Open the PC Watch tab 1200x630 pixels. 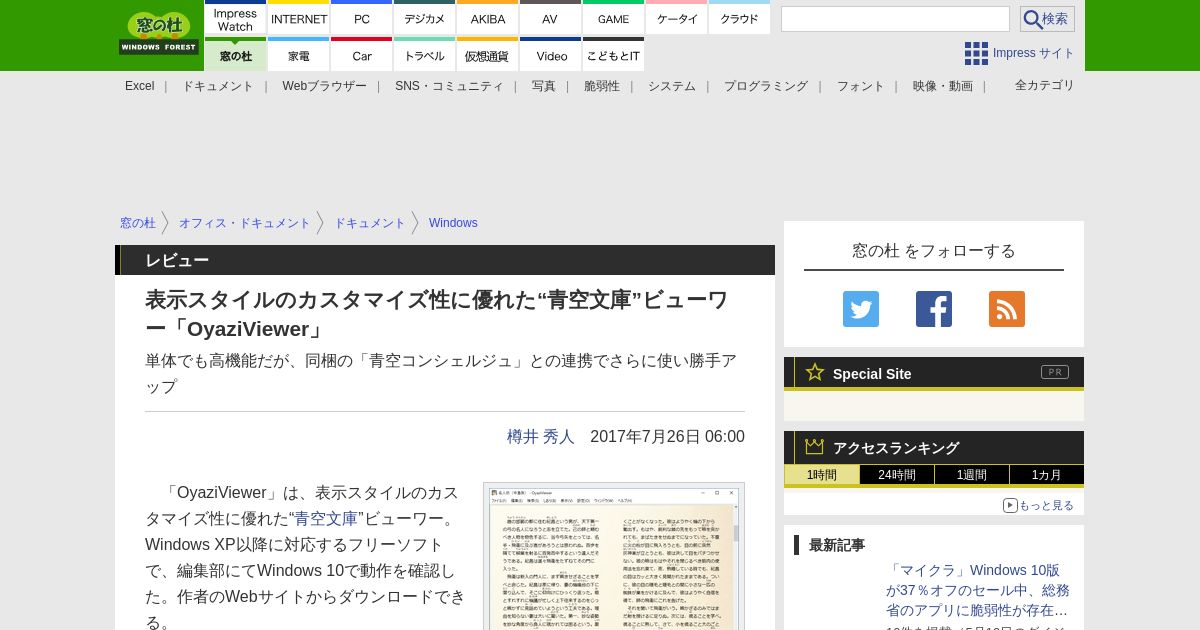point(362,18)
